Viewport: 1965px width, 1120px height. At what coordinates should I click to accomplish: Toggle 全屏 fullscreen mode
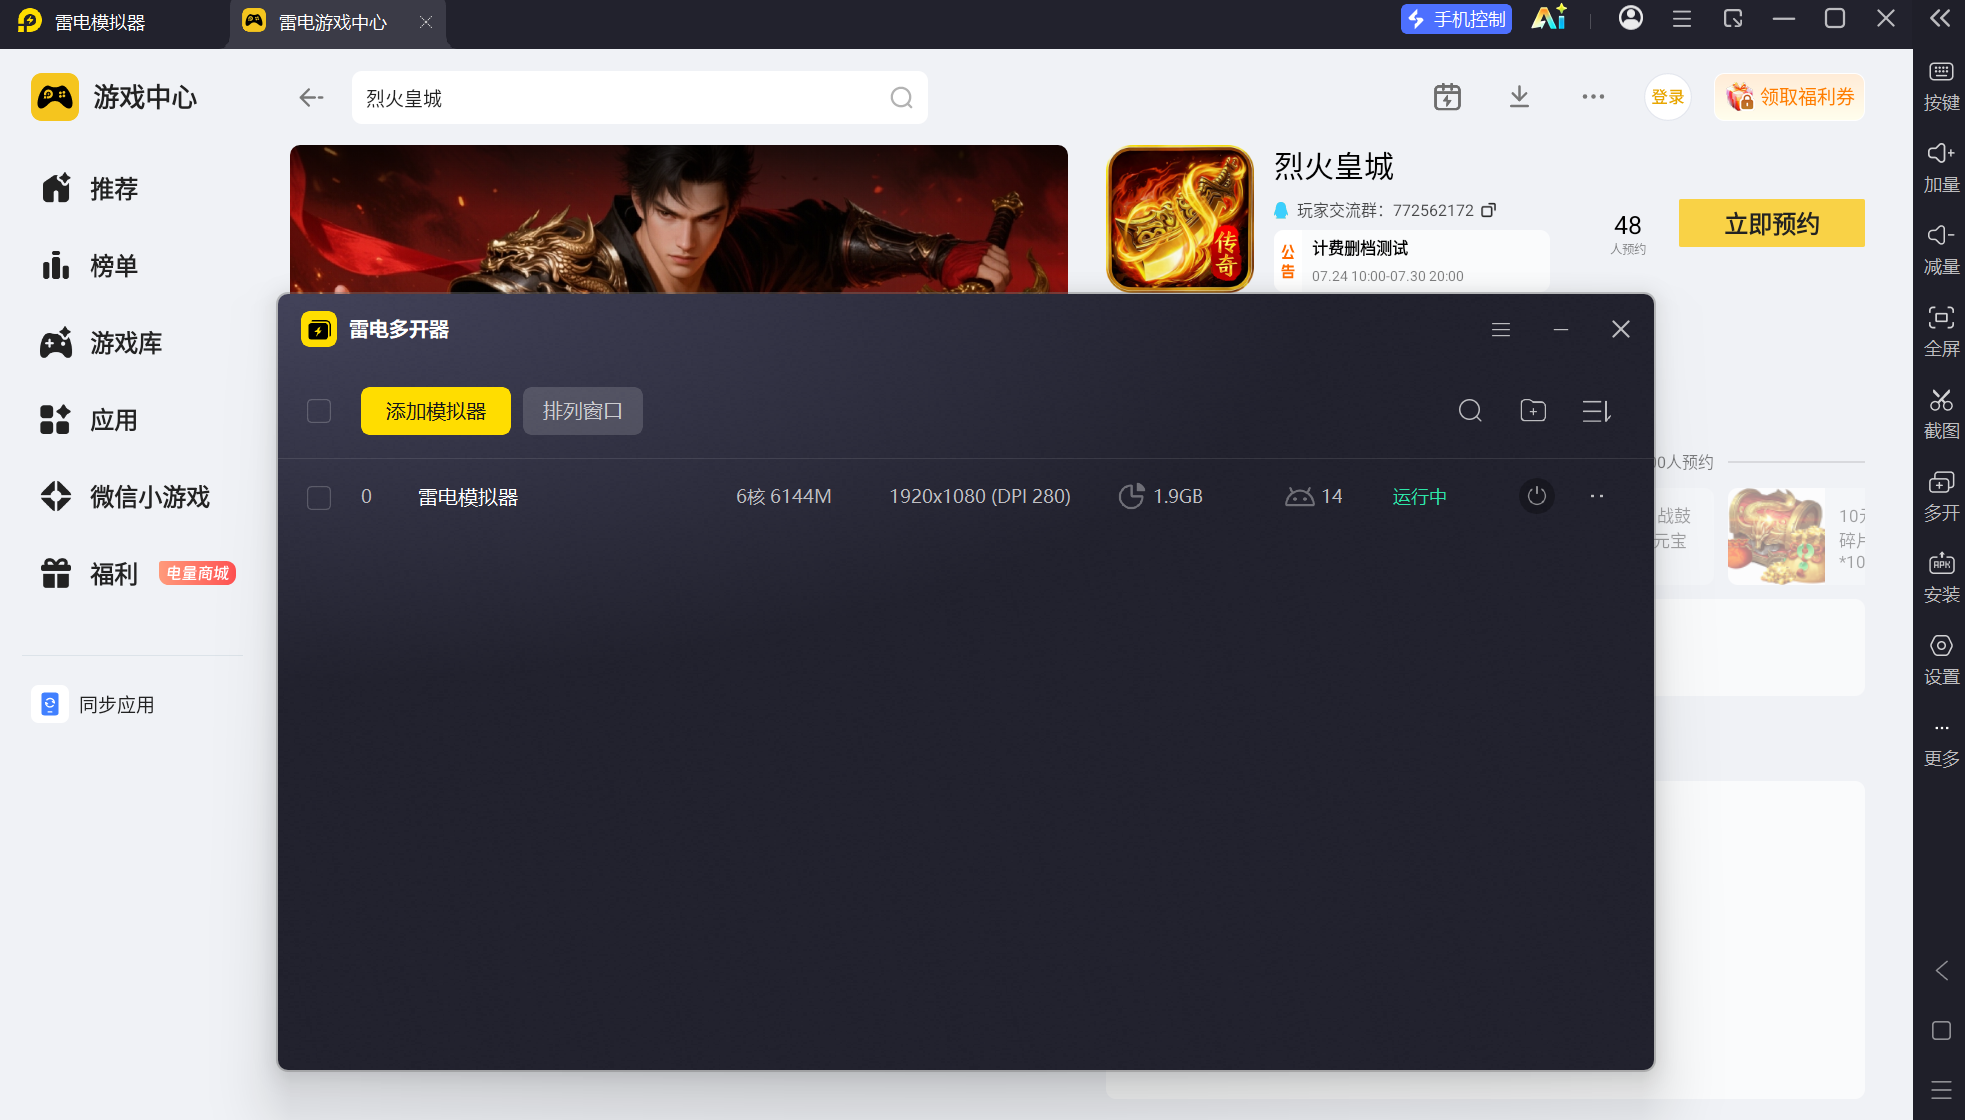pos(1941,331)
